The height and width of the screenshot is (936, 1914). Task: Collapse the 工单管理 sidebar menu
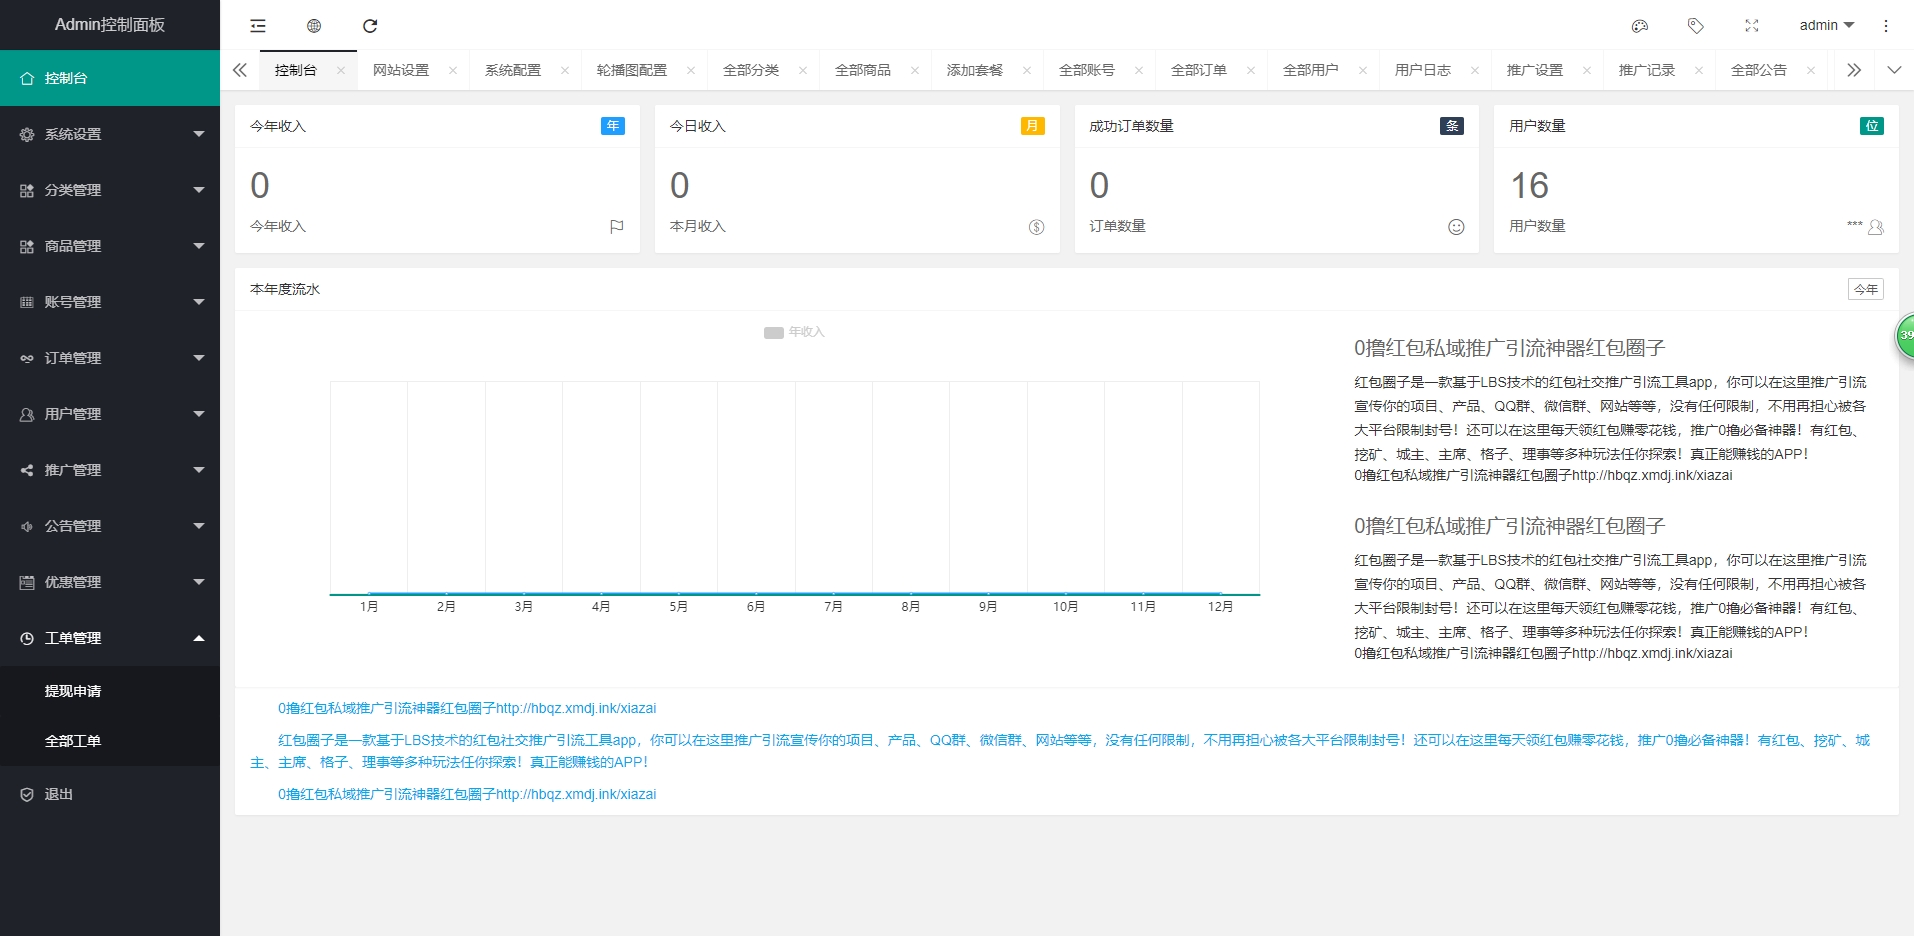click(110, 638)
